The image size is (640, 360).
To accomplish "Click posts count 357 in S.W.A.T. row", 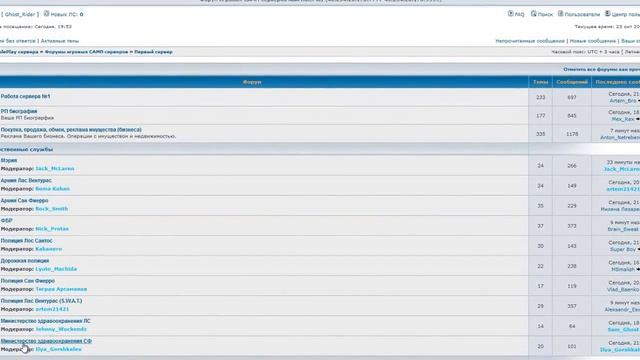I will pos(572,306).
